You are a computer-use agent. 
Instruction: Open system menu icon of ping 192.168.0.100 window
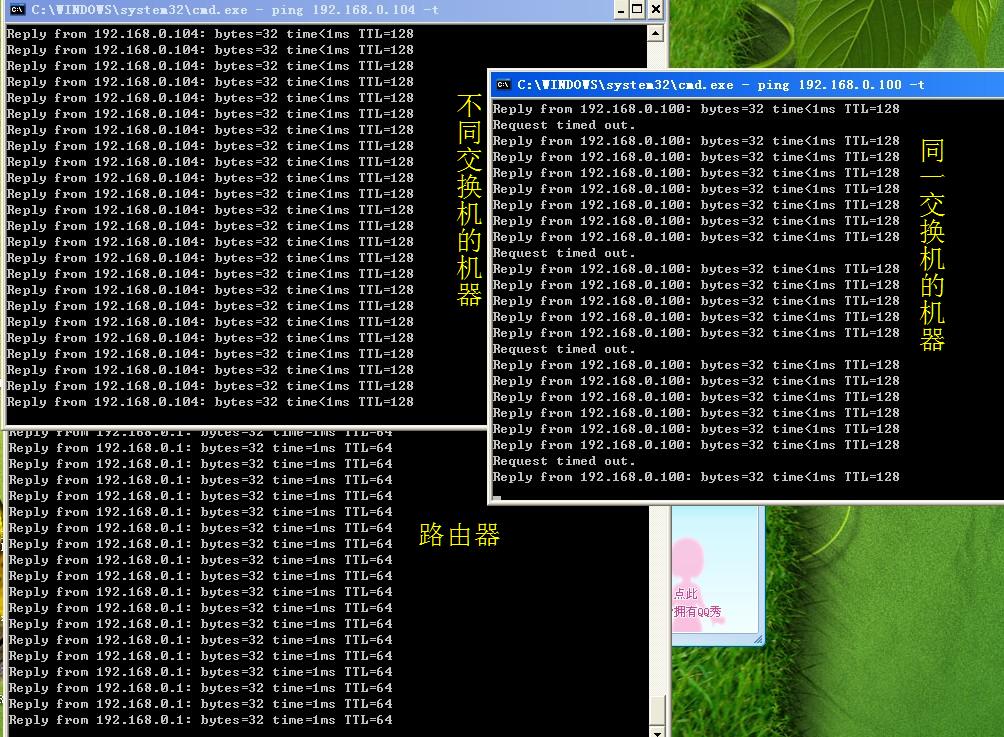pyautogui.click(x=503, y=85)
